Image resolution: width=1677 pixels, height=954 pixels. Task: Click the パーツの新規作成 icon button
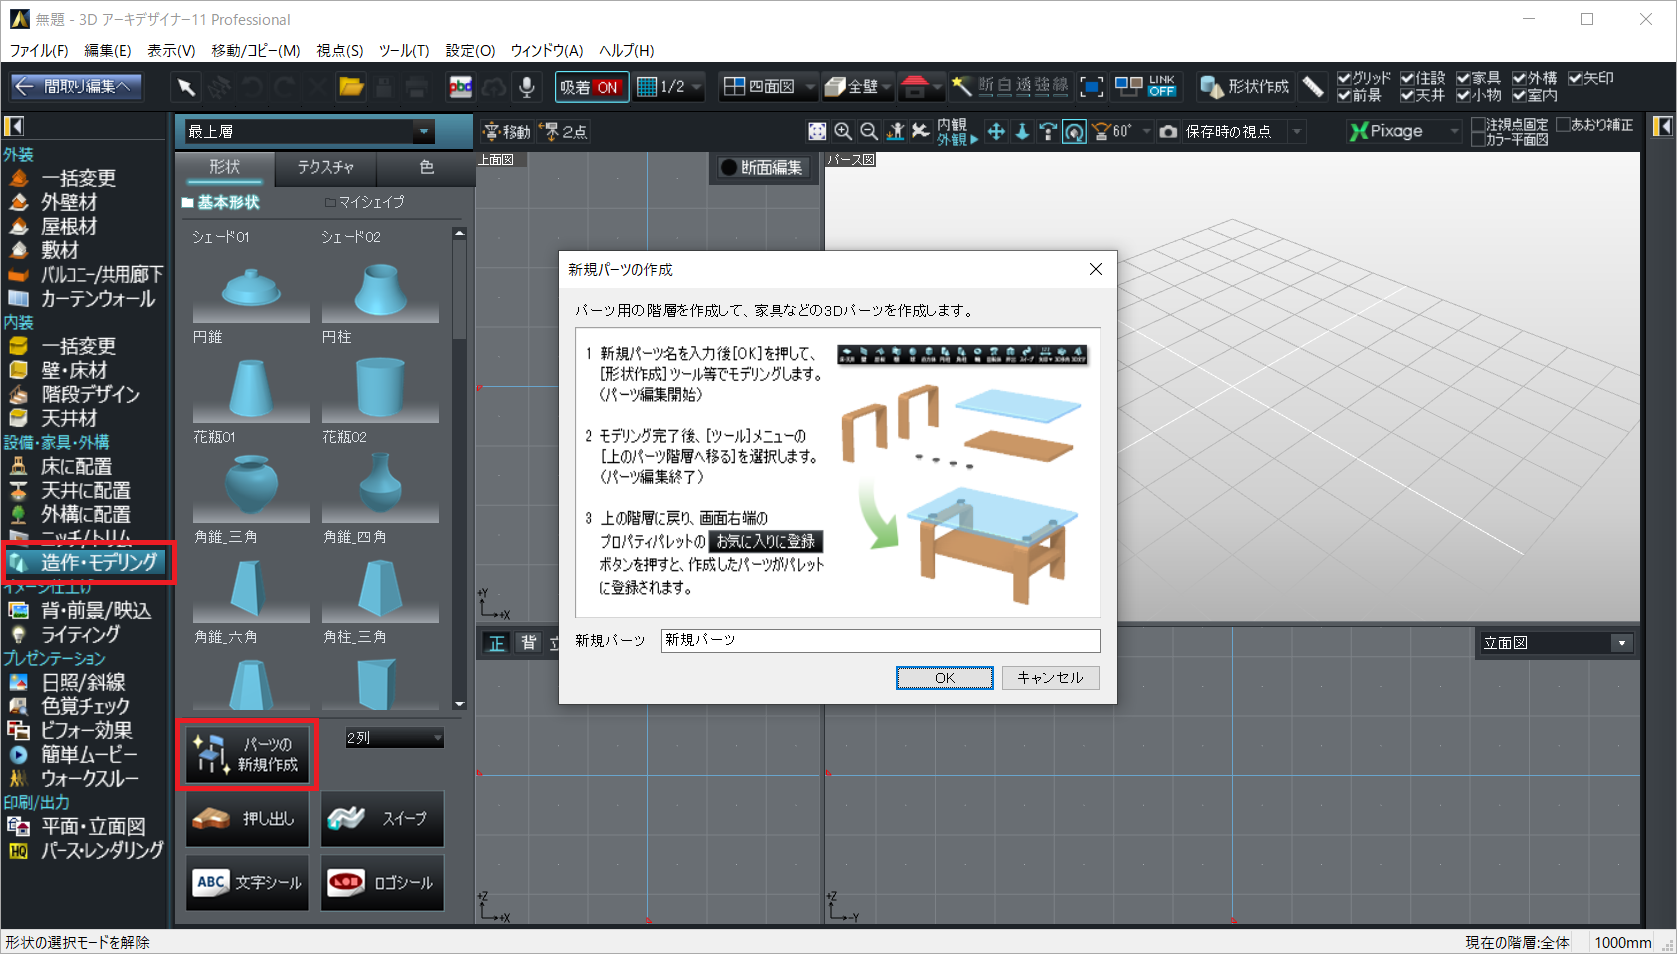point(247,755)
